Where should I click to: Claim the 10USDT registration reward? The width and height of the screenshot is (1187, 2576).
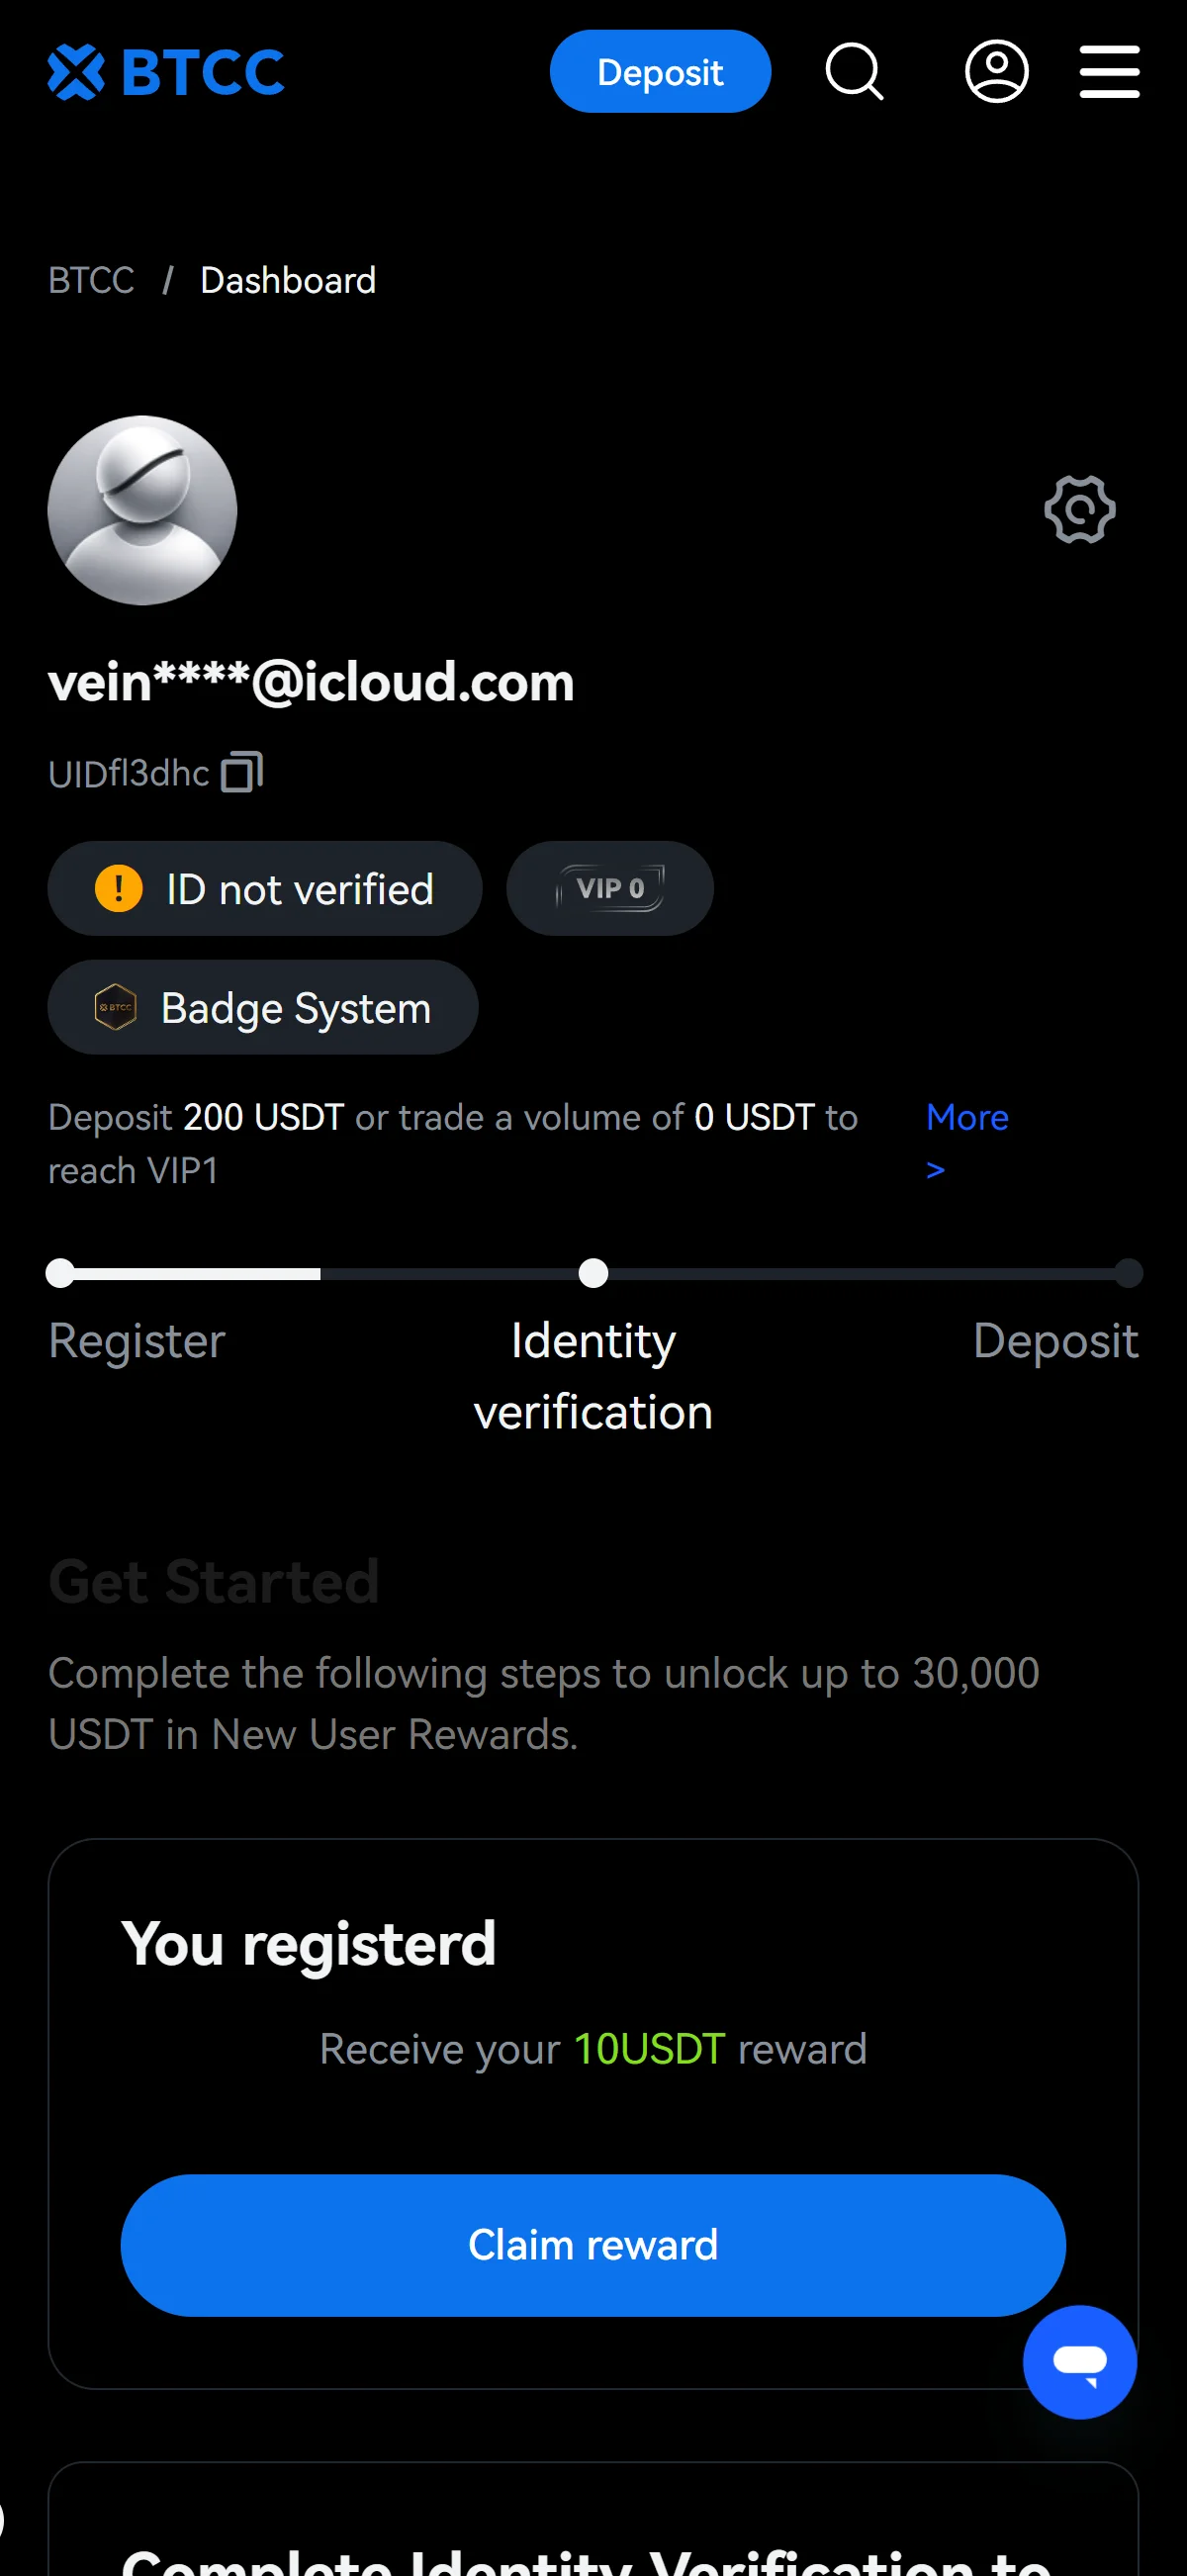(593, 2245)
